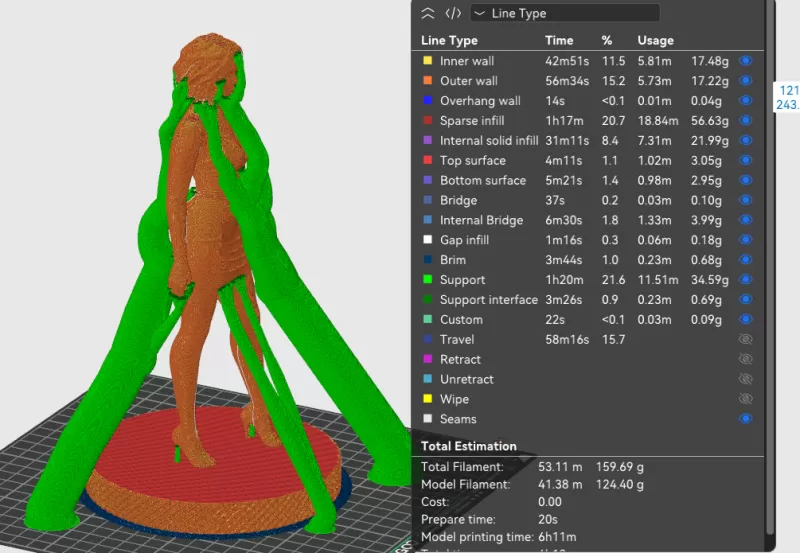Click the Support green color swatch

pos(427,280)
